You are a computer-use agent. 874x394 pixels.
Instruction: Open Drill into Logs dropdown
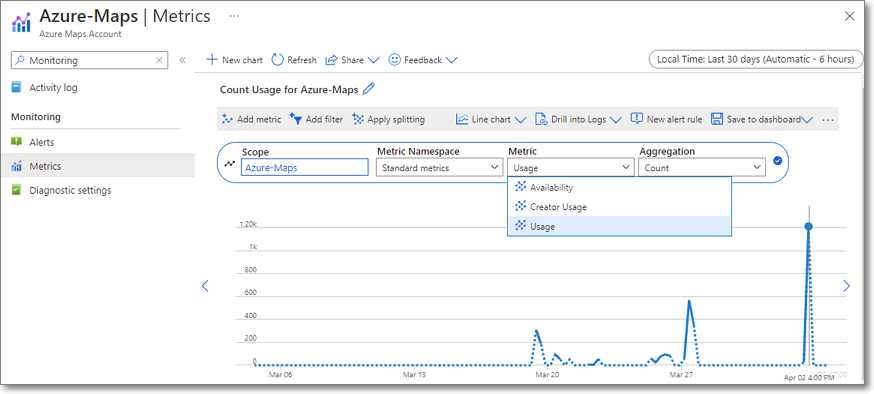coord(579,119)
